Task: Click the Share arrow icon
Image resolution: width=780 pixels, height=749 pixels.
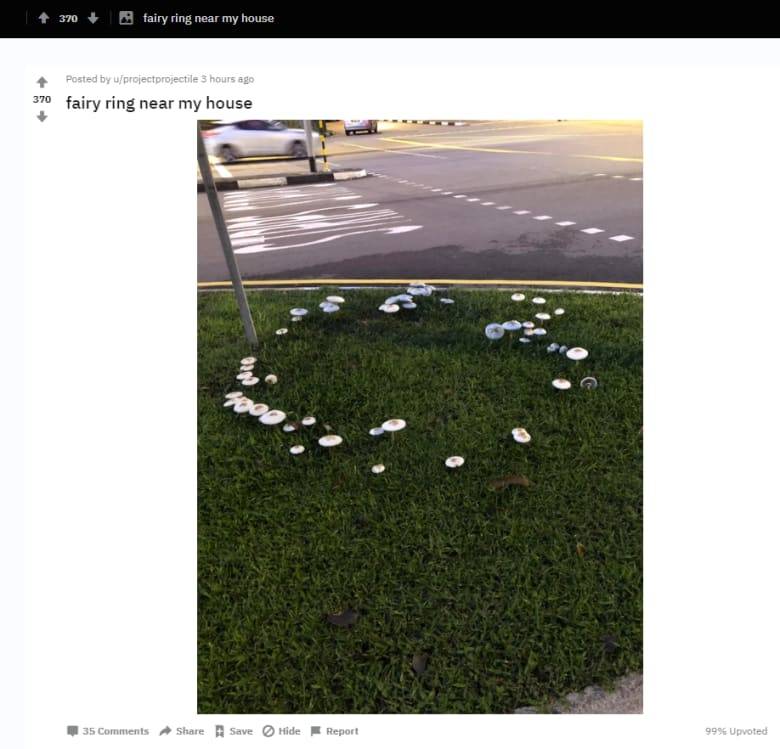Action: [165, 731]
